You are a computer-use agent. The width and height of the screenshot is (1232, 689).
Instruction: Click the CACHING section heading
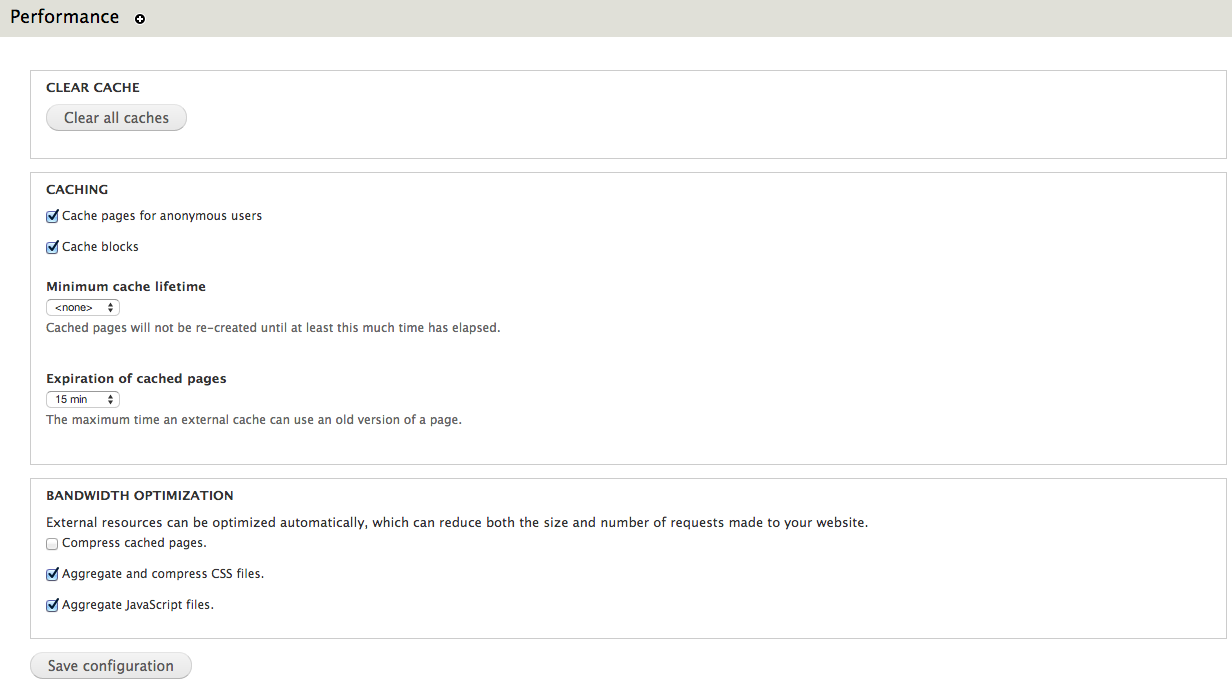(77, 190)
